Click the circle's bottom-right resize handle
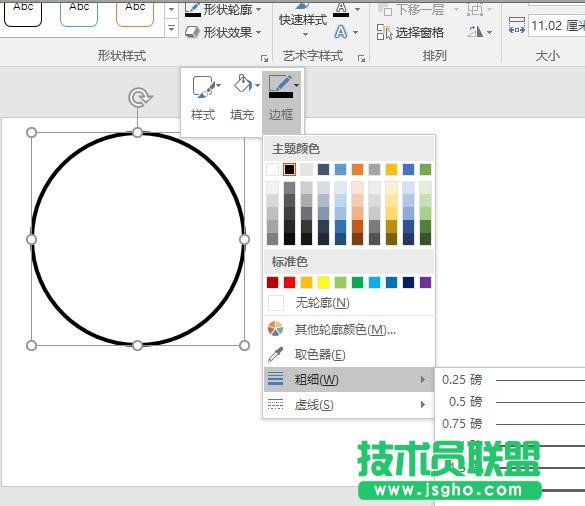This screenshot has width=585, height=506. click(x=244, y=346)
